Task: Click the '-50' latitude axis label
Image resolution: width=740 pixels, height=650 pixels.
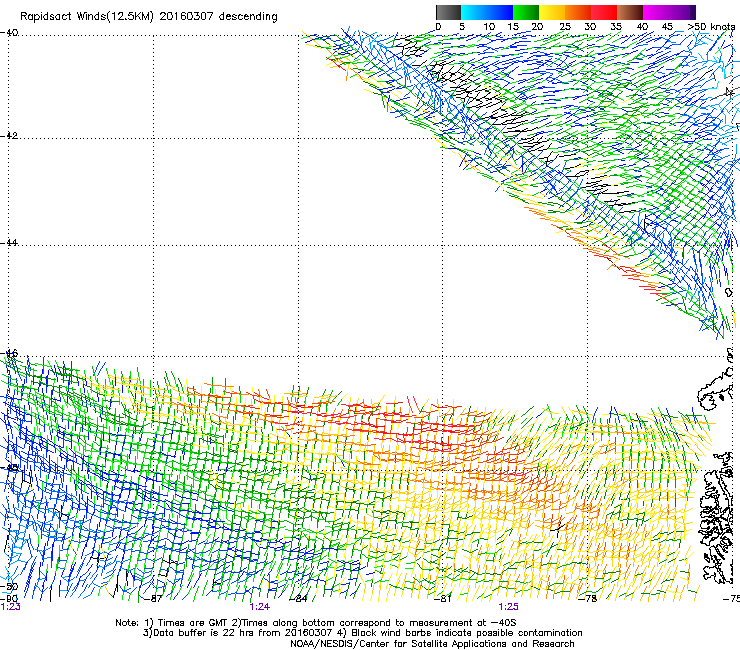Action: click(x=9, y=587)
